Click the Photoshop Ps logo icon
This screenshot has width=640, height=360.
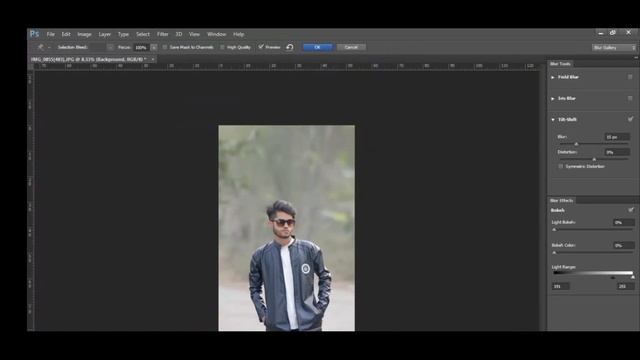click(x=35, y=34)
